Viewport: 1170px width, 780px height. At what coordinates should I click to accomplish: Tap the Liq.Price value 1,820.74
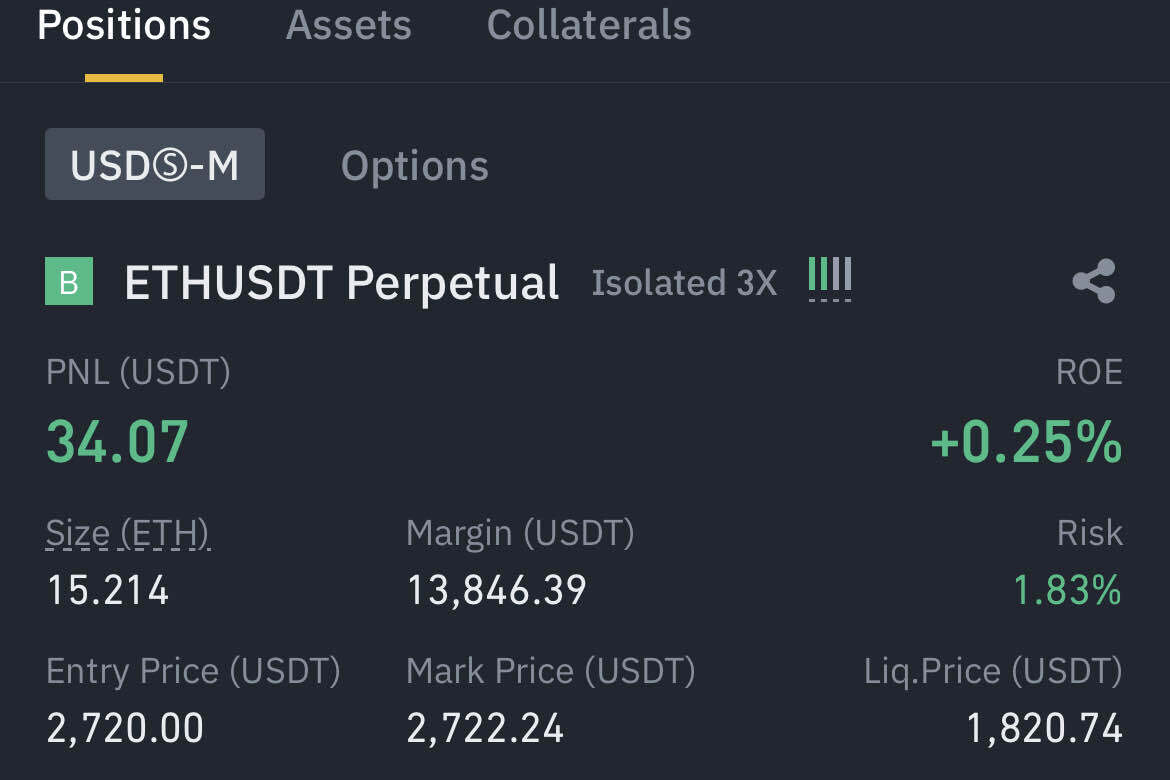click(x=1044, y=728)
